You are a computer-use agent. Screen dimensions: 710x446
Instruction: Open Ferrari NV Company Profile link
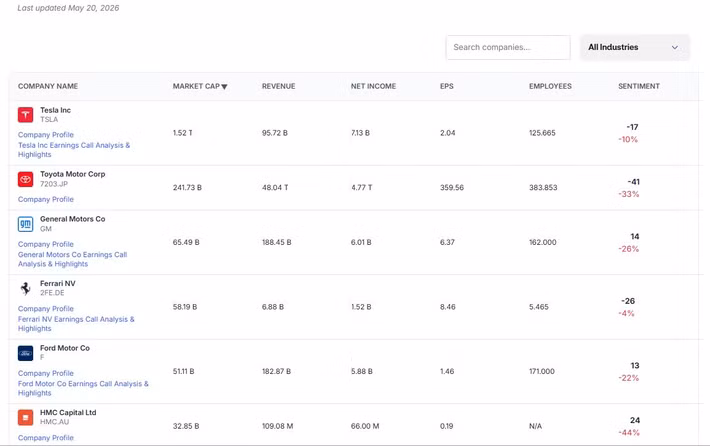tap(46, 309)
